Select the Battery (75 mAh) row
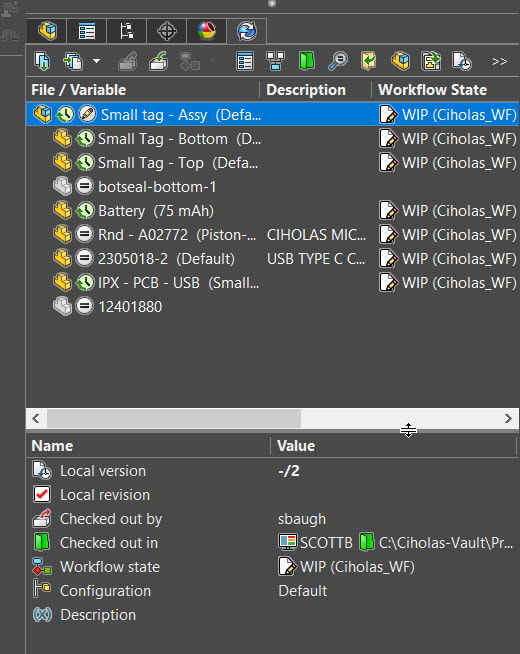 point(272,211)
